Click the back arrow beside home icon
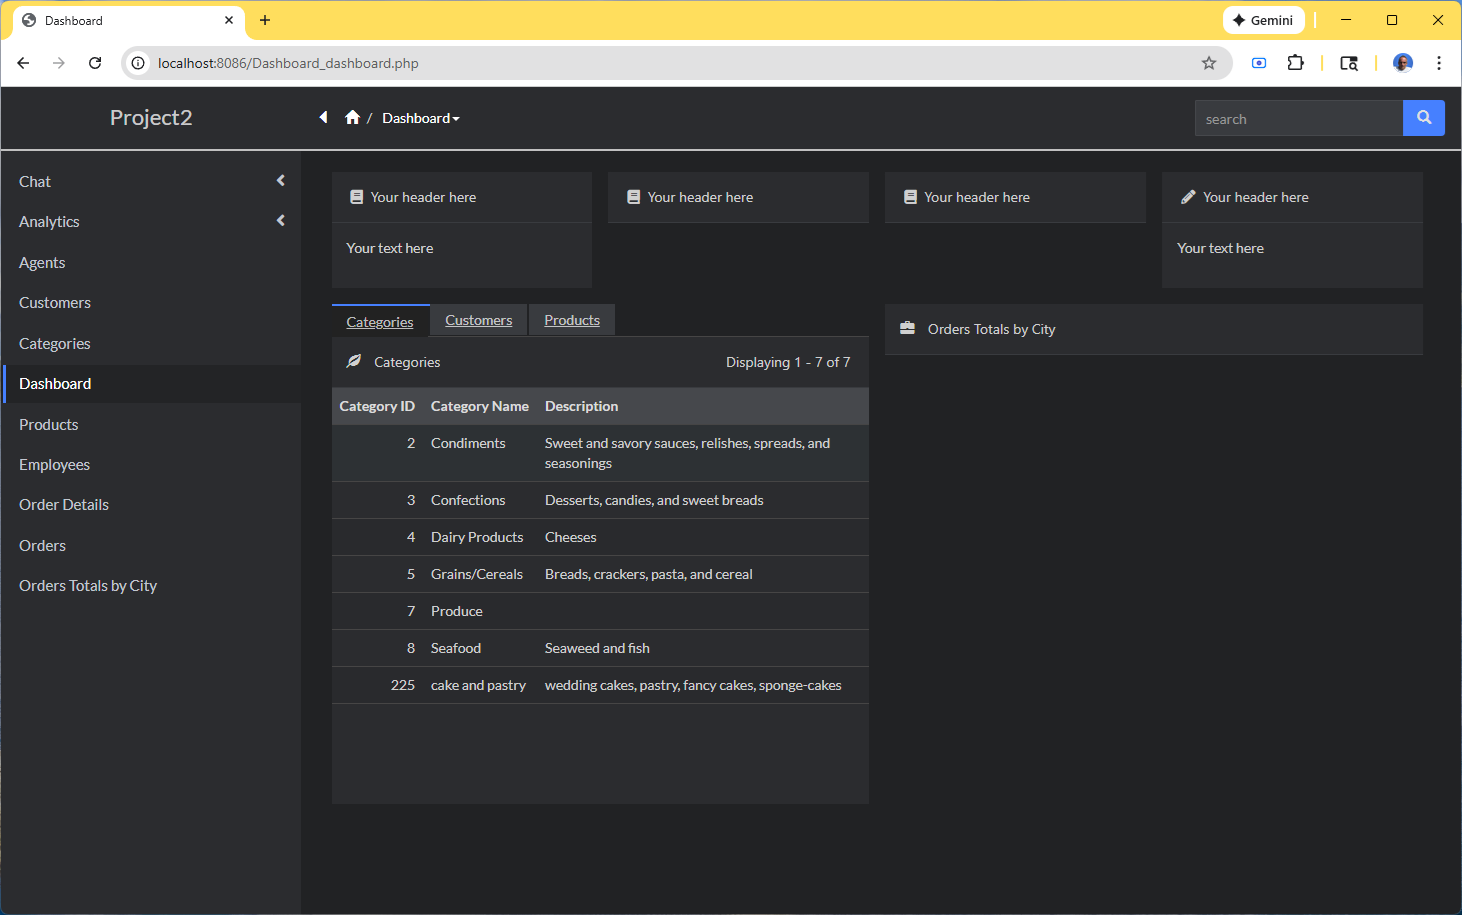Image resolution: width=1462 pixels, height=915 pixels. click(323, 118)
